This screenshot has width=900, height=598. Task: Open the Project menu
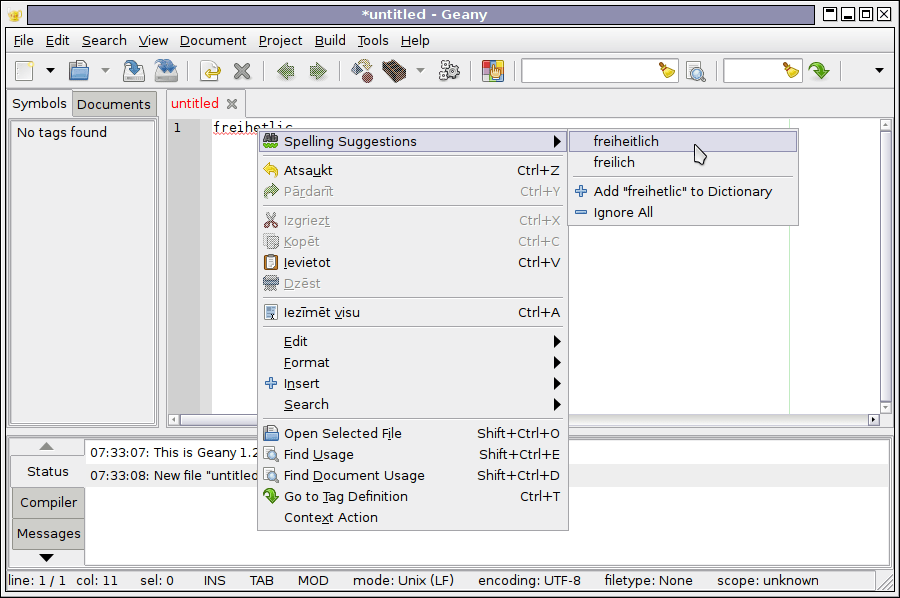[x=280, y=41]
